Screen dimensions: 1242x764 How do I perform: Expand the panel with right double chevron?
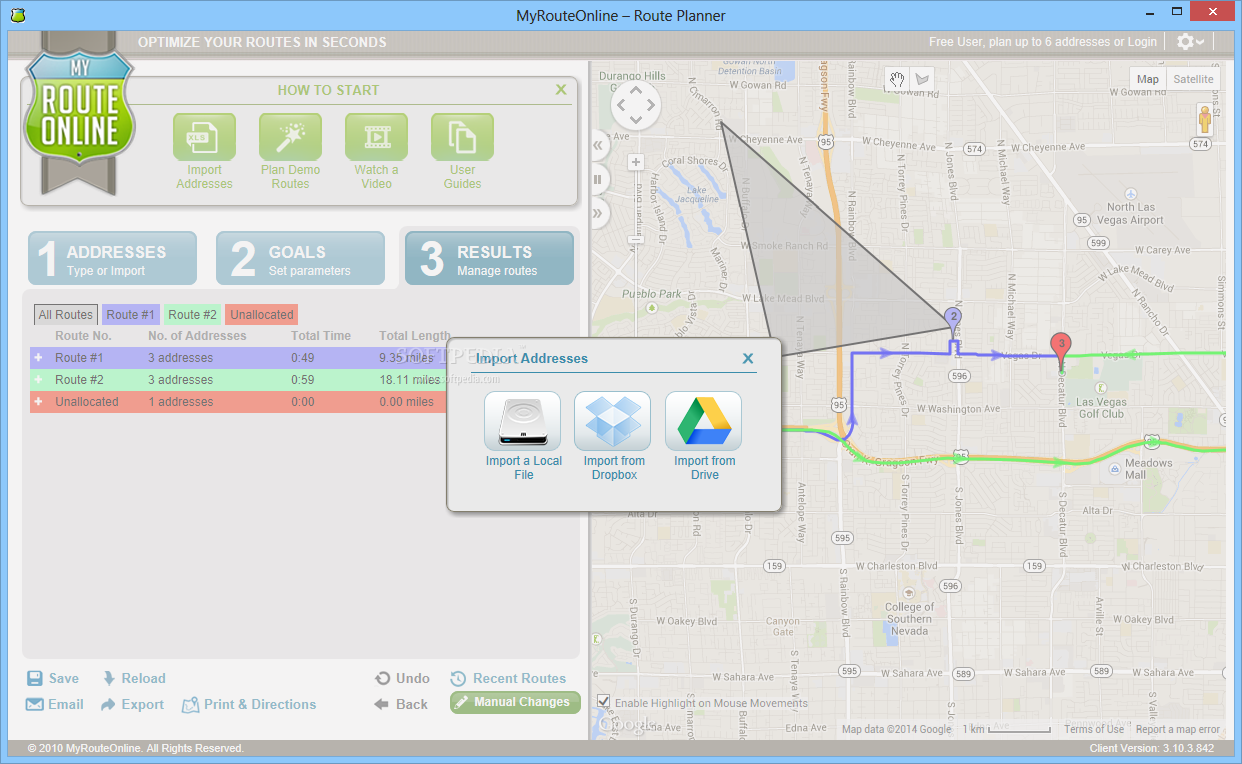[x=599, y=212]
